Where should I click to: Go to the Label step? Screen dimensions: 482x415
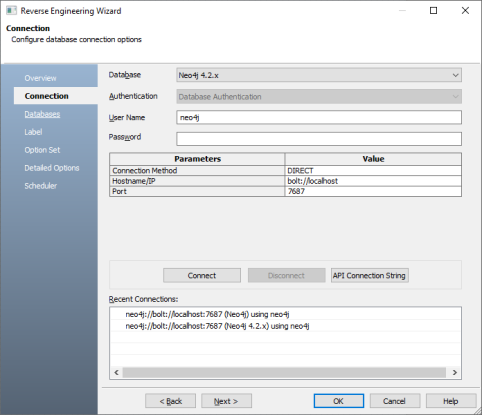[x=33, y=132]
